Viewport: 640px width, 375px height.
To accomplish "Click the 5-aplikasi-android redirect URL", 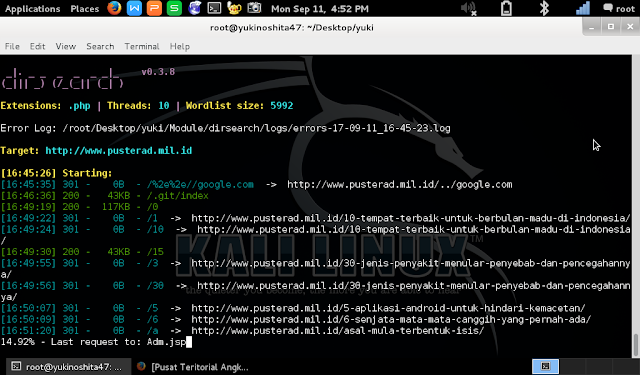I will tap(388, 308).
